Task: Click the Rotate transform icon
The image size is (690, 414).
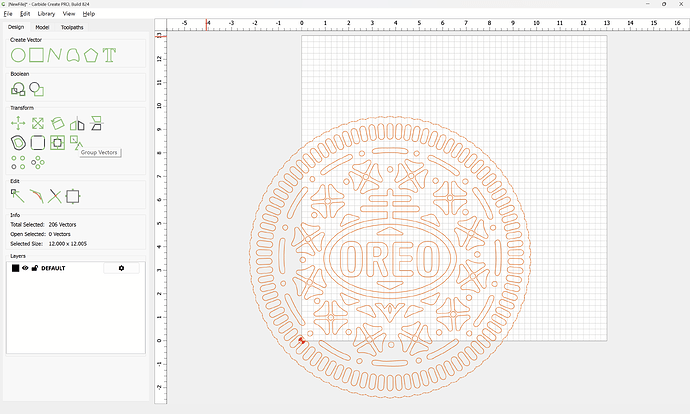Action: (57, 123)
